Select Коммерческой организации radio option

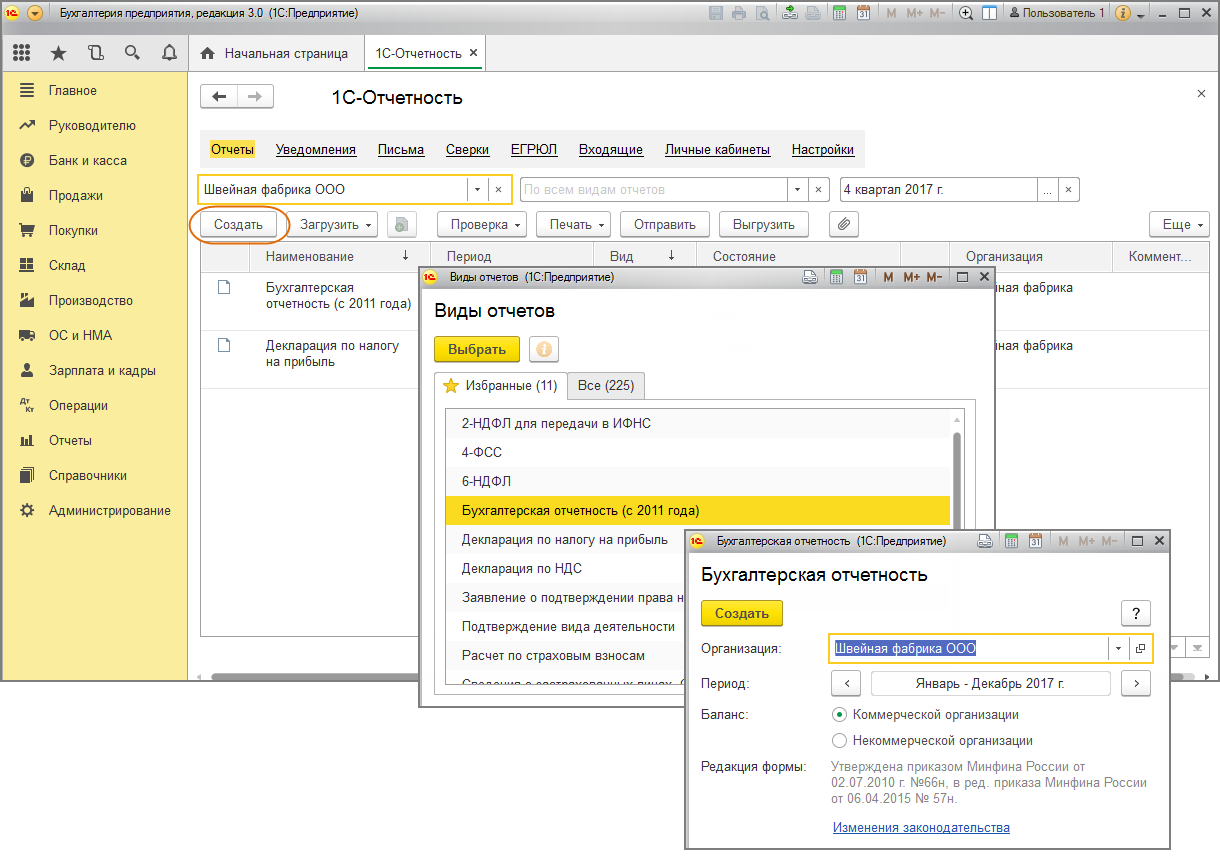point(840,715)
